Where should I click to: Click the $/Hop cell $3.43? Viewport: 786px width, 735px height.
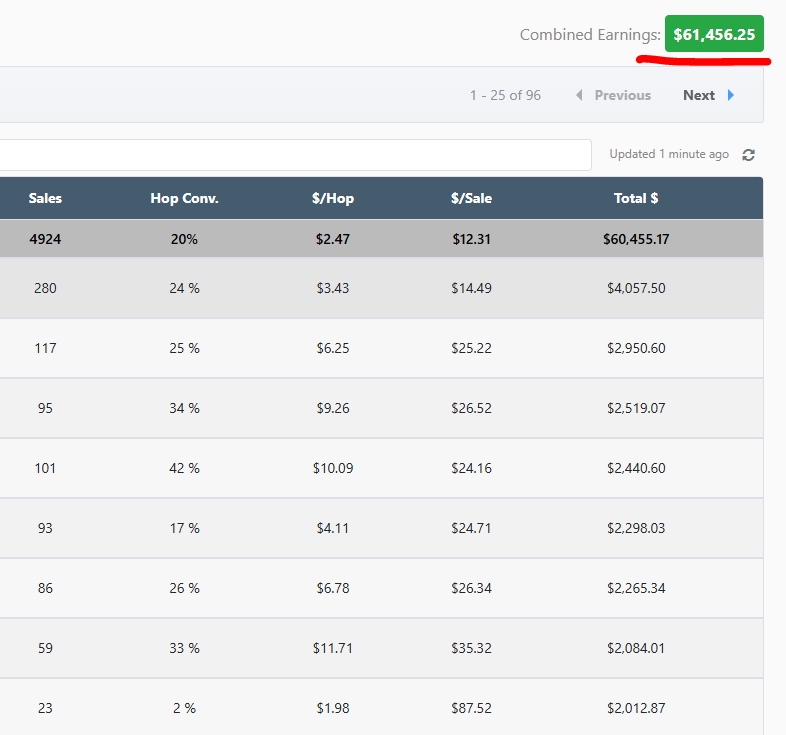point(333,288)
